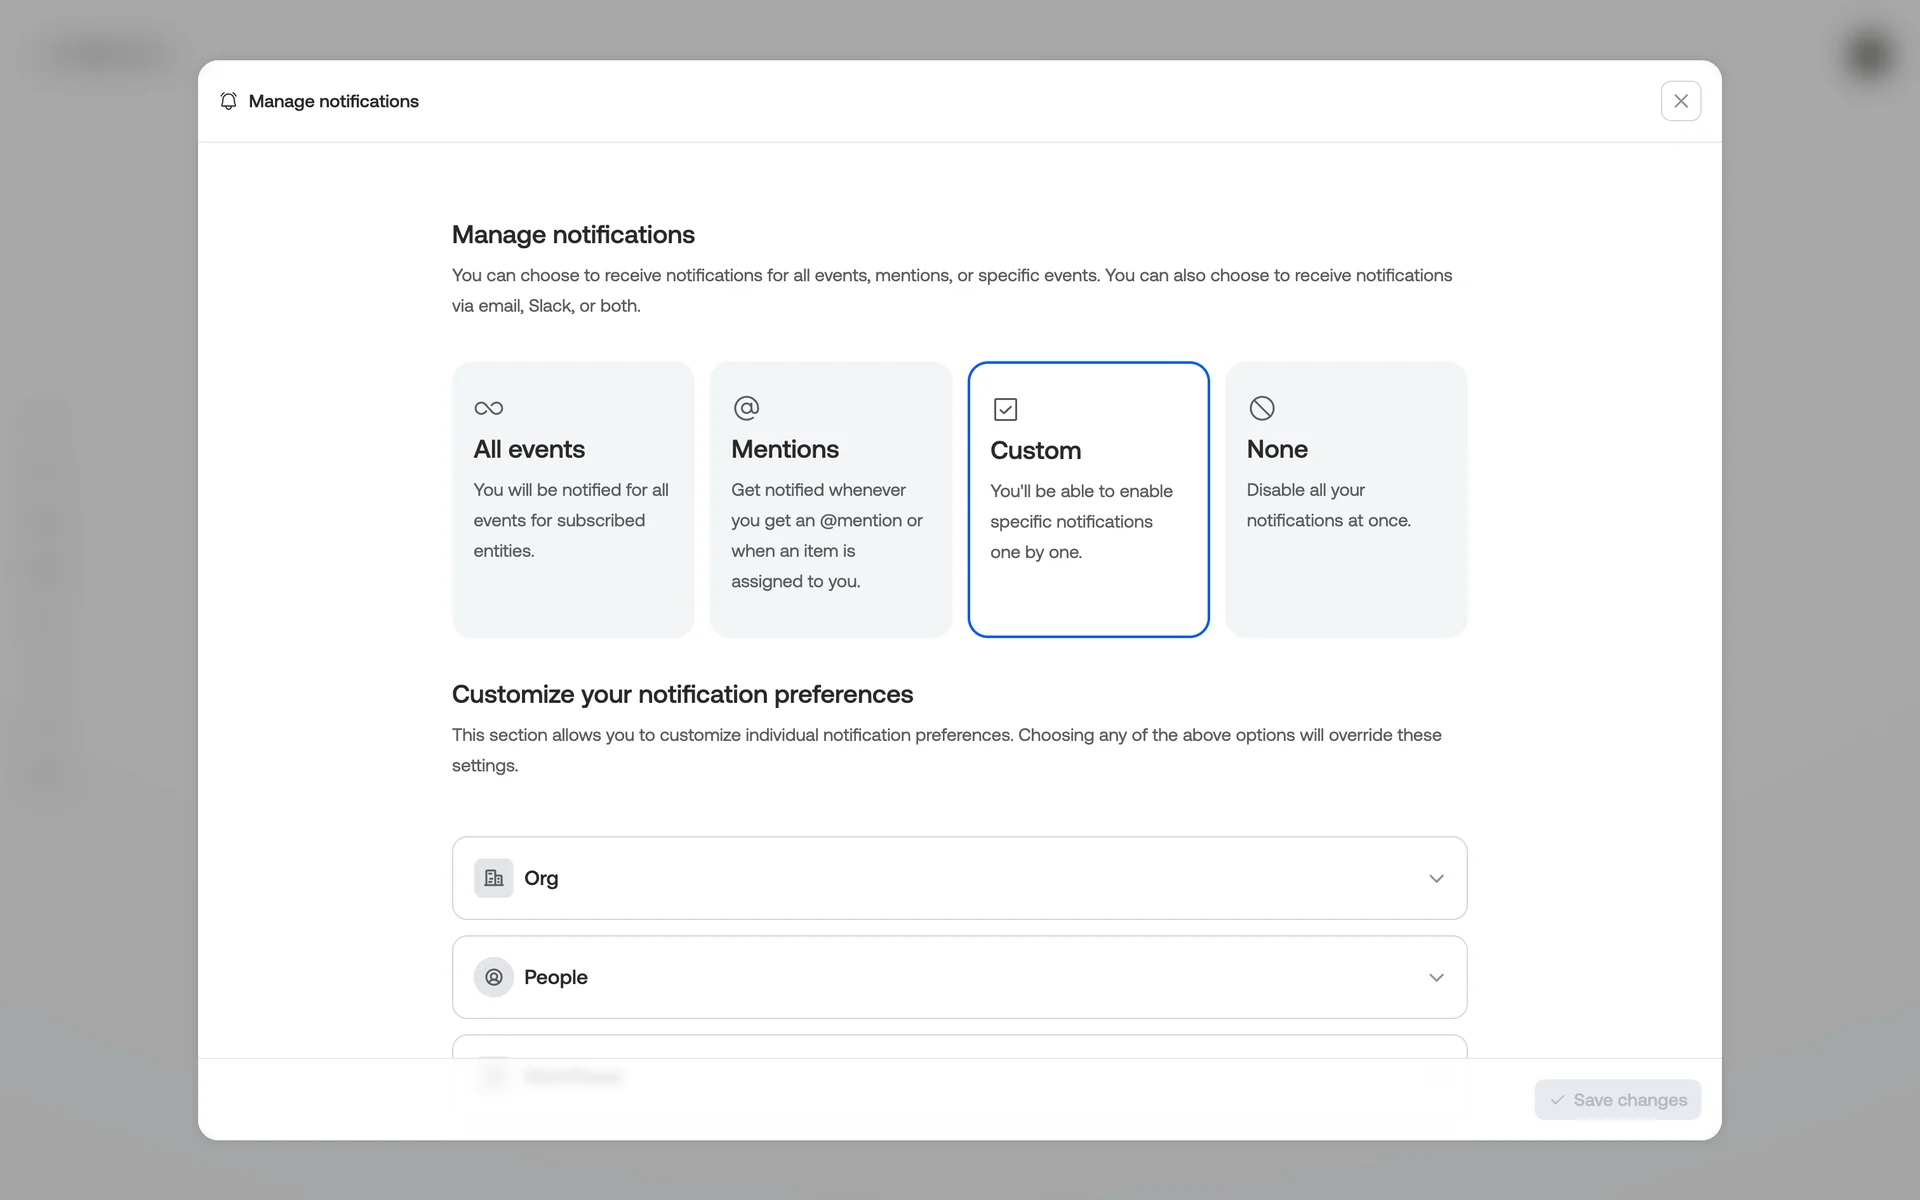Click the Manage notifications header title
Viewport: 1920px width, 1200px height.
[x=333, y=101]
